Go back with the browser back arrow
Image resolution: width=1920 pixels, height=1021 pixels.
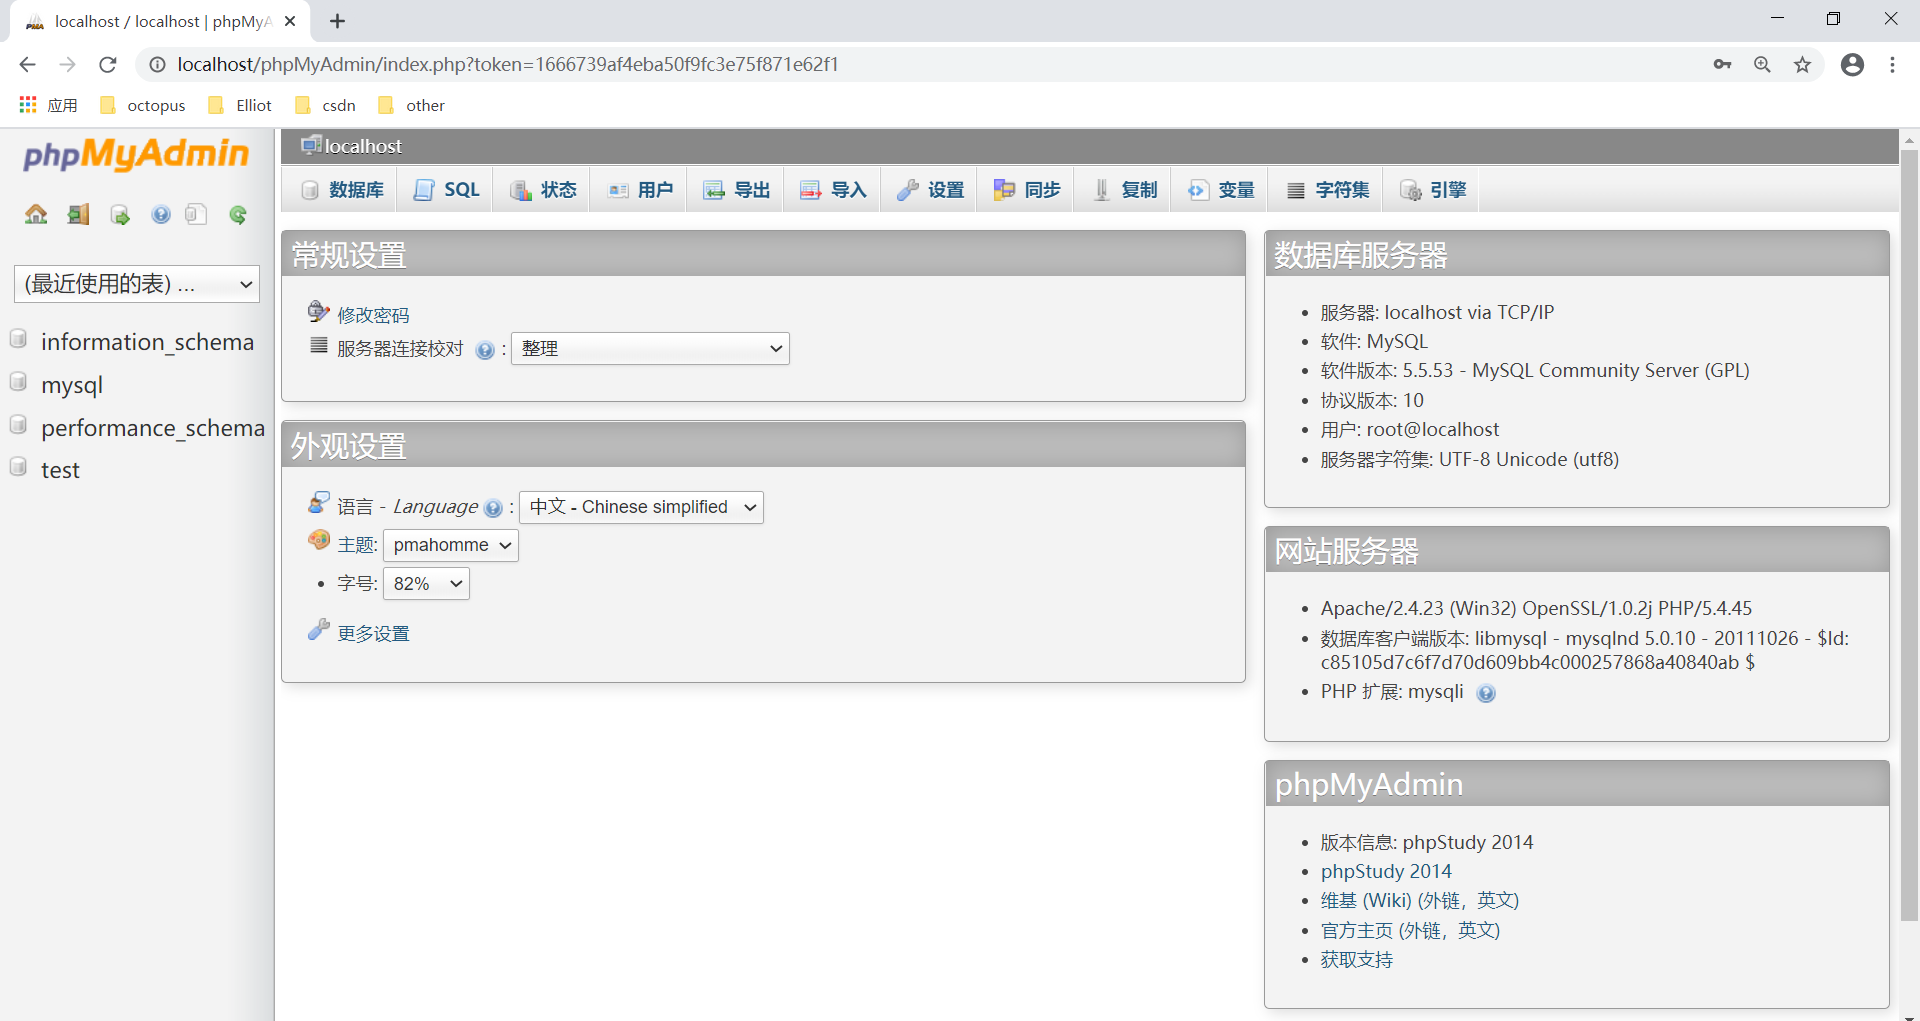(27, 64)
